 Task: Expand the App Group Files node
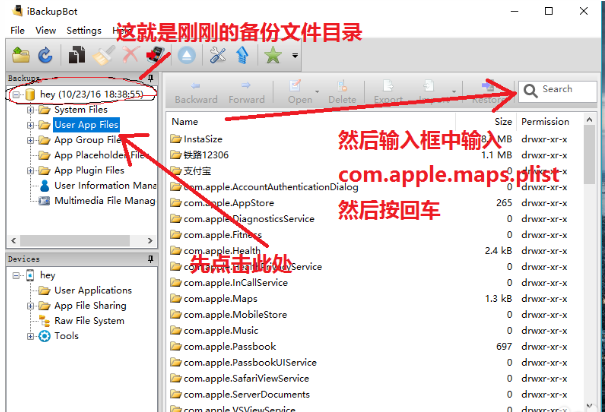pyautogui.click(x=30, y=140)
